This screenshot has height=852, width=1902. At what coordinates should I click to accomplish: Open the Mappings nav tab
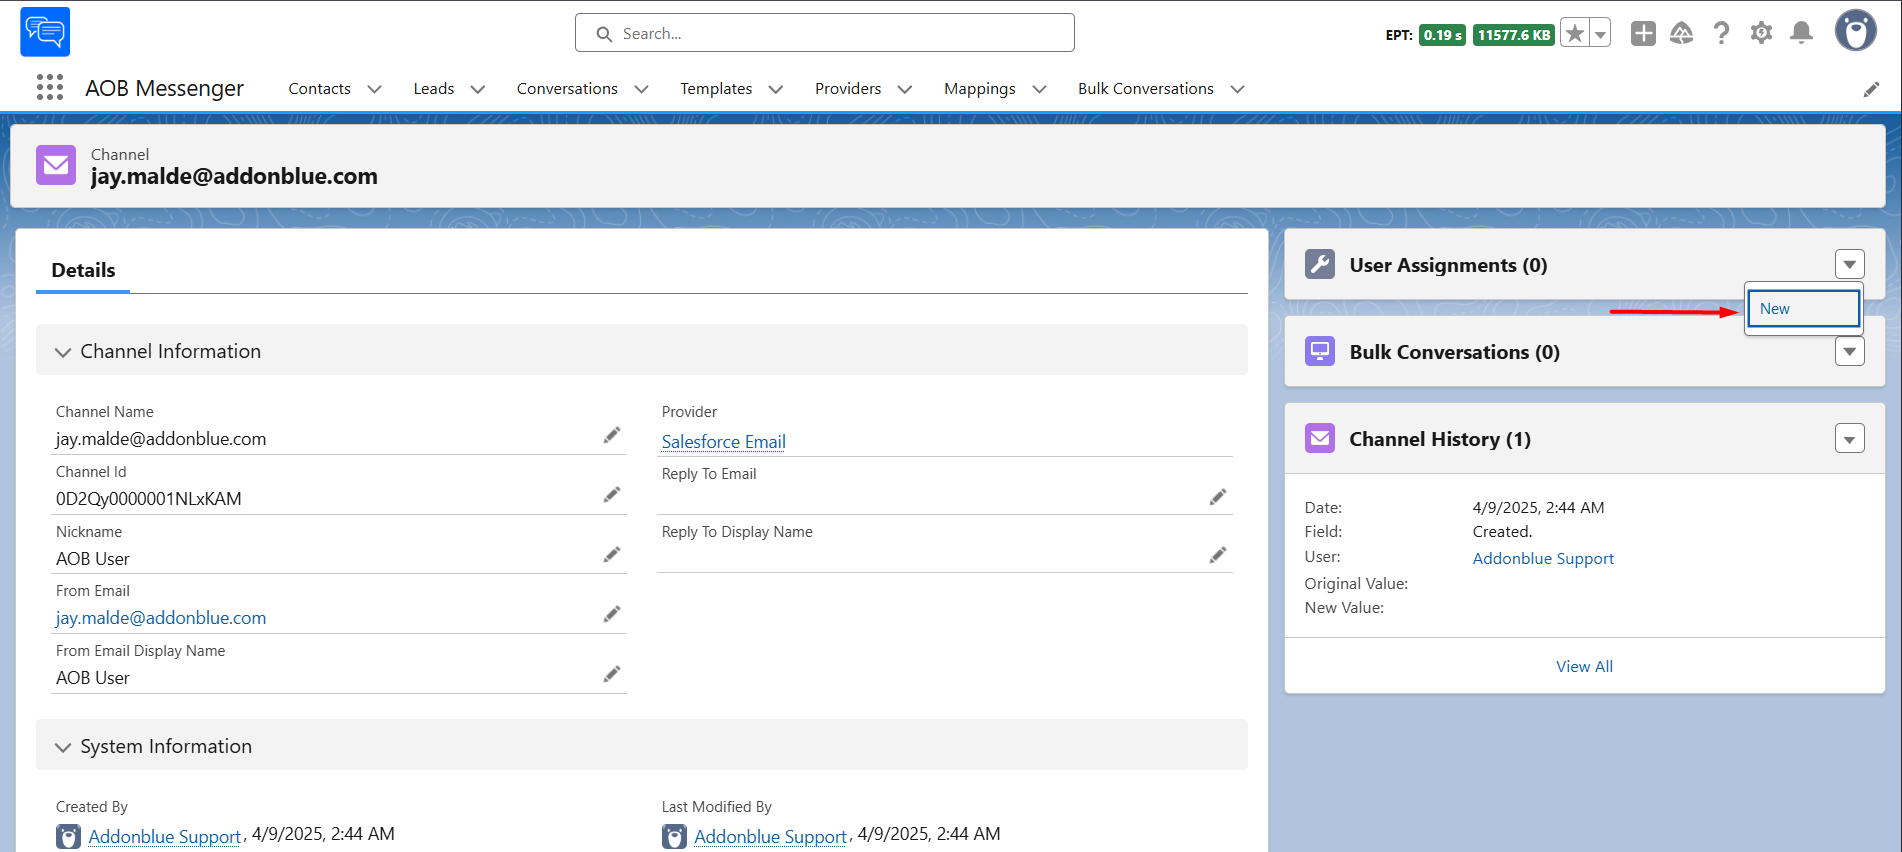click(980, 89)
